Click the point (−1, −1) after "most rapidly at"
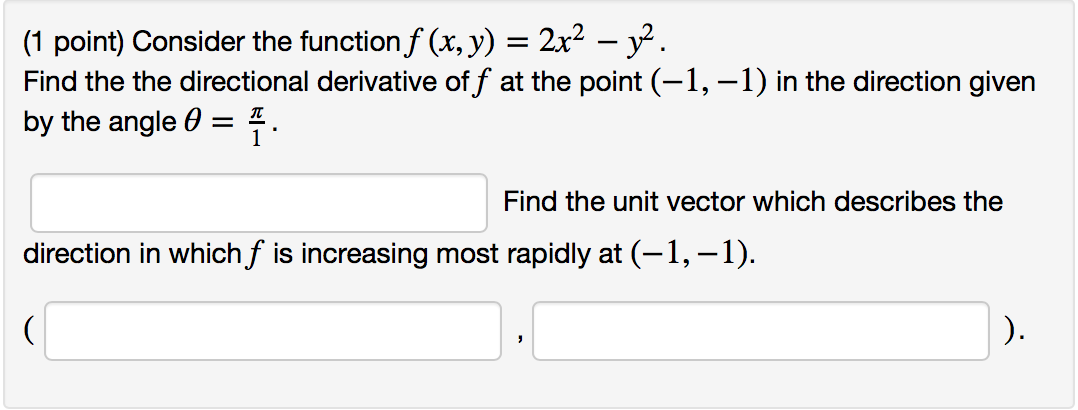The width and height of the screenshot is (1078, 410). tap(694, 254)
